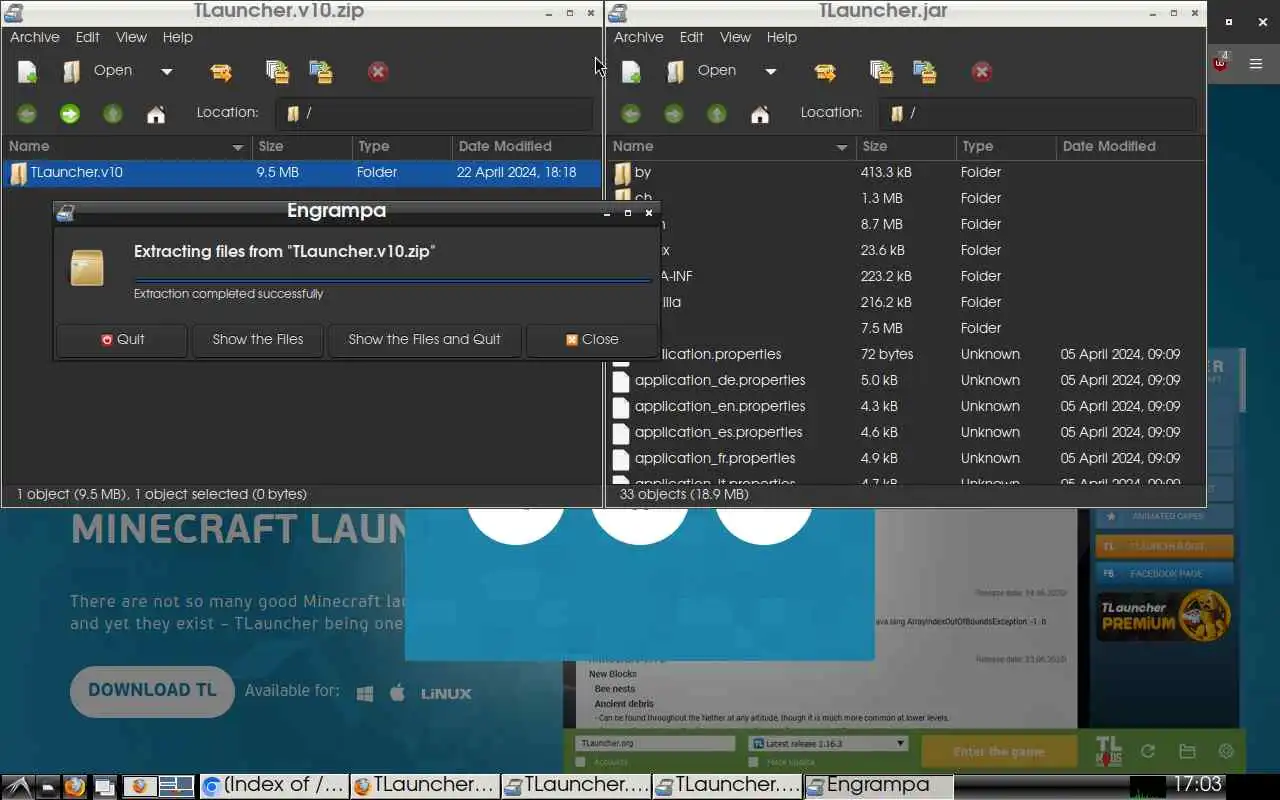
Task: Toggle Name sort arrow in TLauncher.jar window
Action: point(842,148)
